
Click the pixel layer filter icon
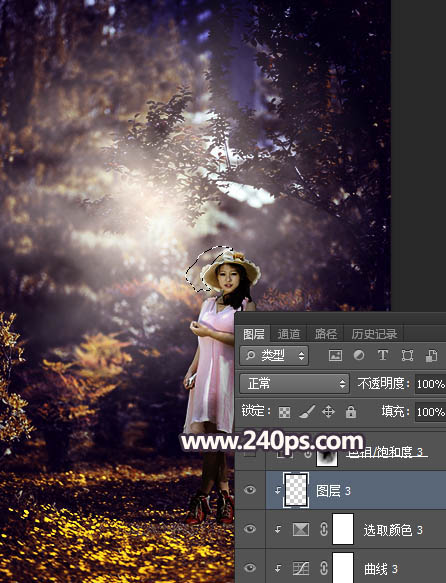335,356
